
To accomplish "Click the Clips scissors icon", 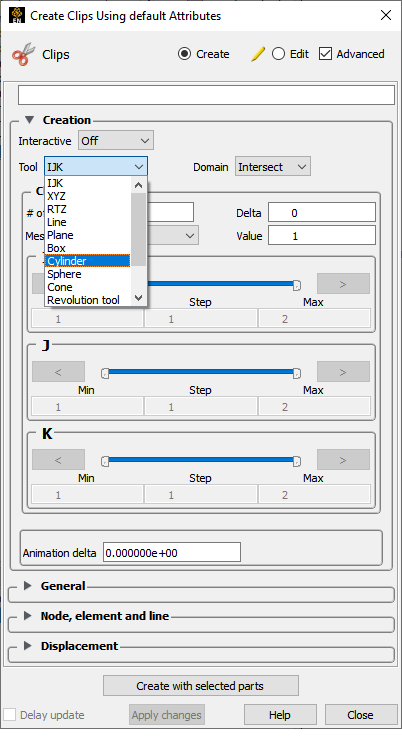I will coord(24,54).
